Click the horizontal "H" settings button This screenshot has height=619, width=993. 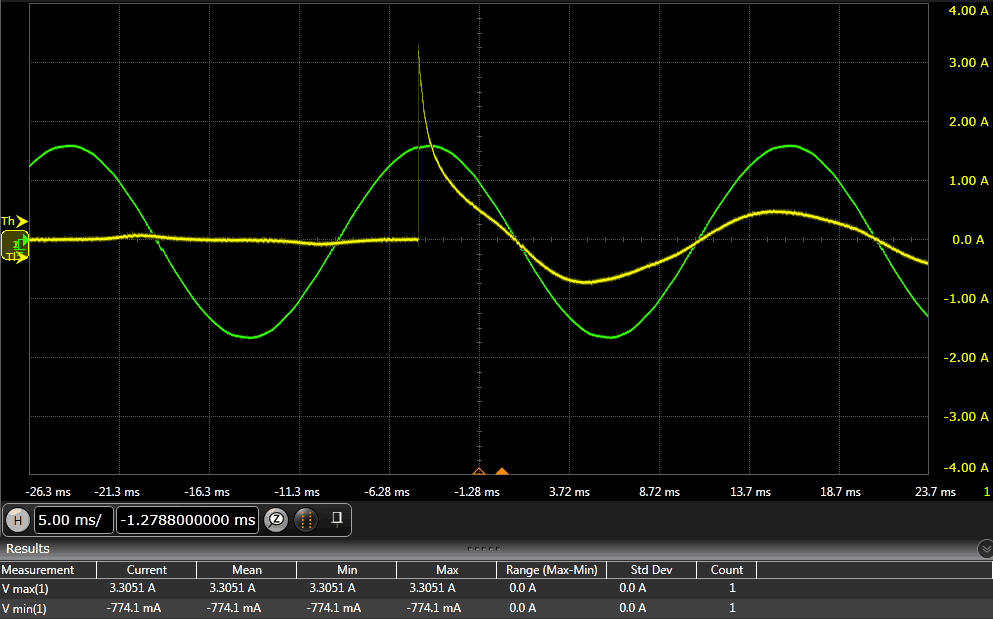pyautogui.click(x=17, y=520)
